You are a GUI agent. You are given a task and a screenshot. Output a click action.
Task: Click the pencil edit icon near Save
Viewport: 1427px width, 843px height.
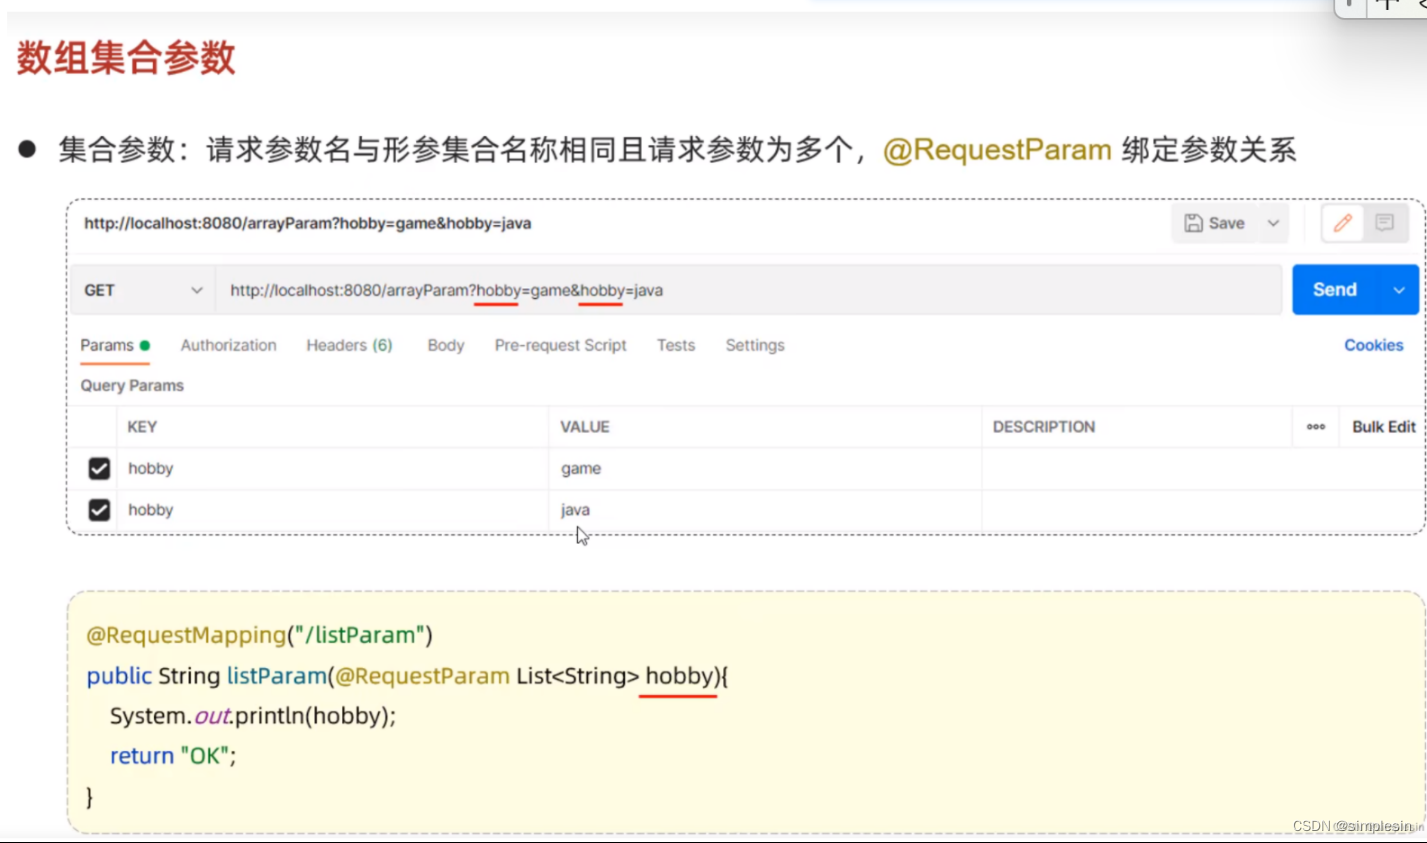coord(1341,223)
